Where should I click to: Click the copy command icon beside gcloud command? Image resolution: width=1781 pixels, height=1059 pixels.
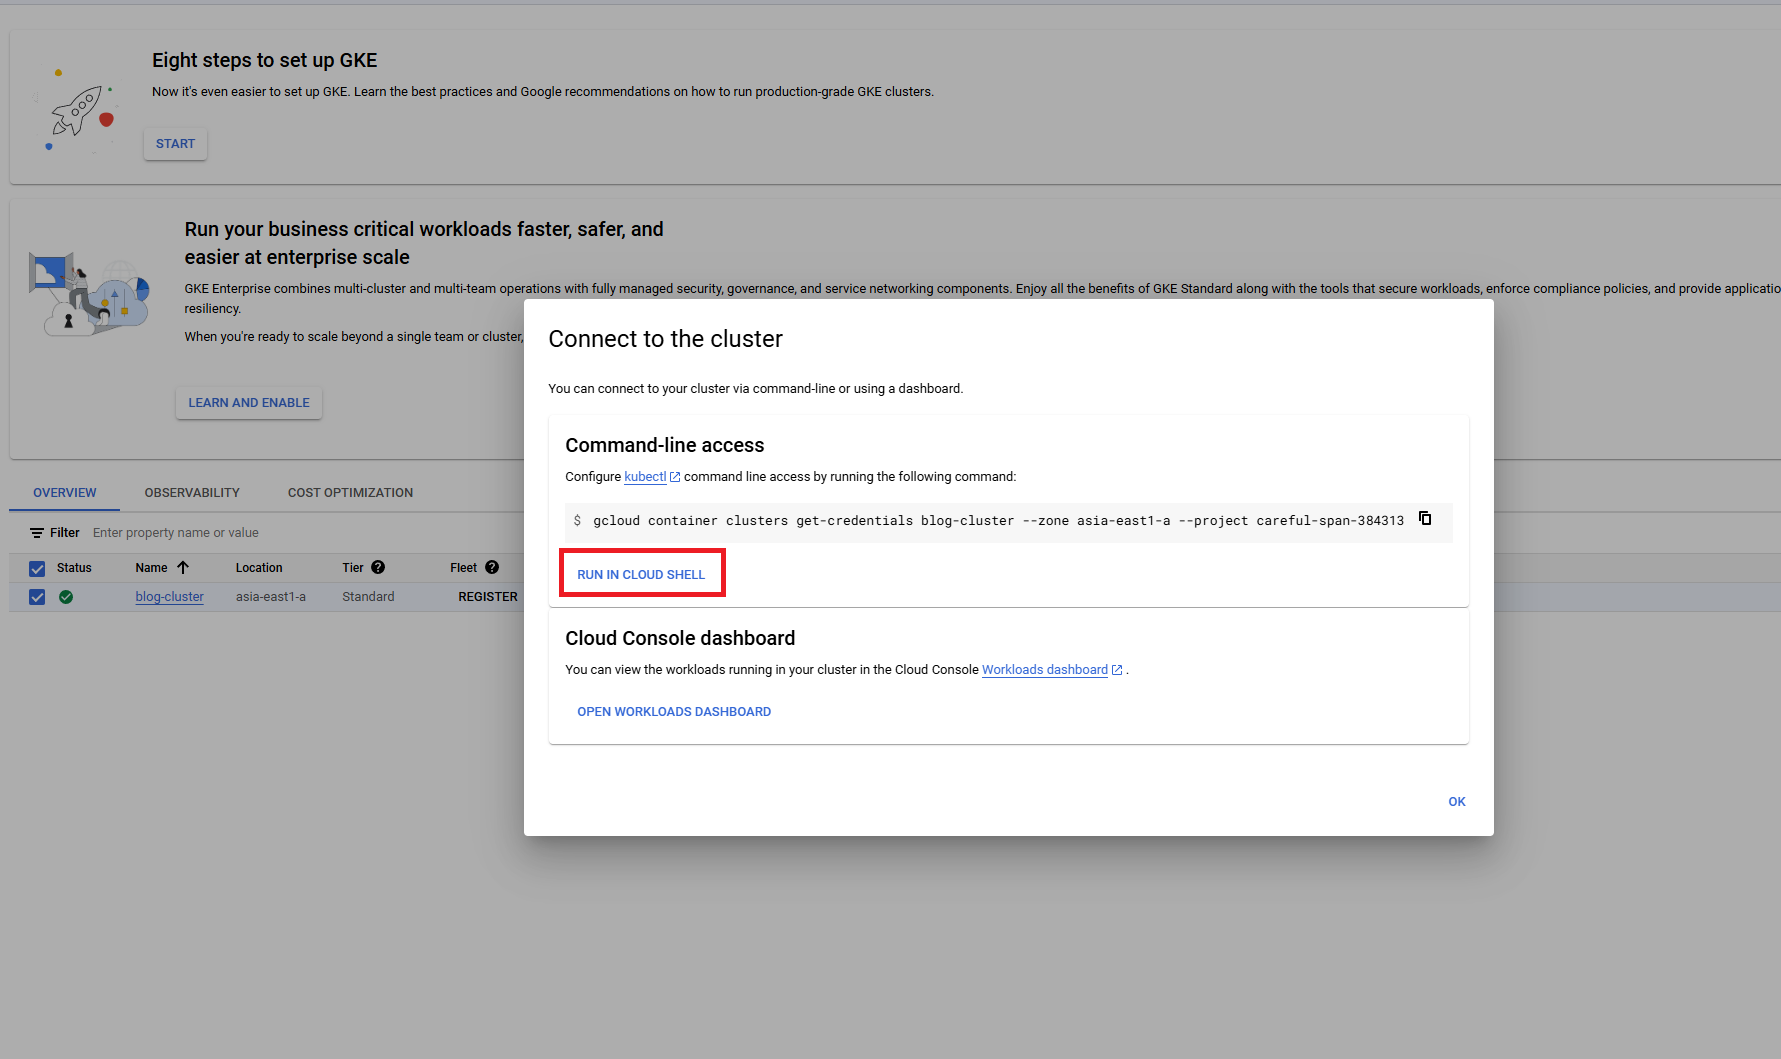click(1424, 518)
